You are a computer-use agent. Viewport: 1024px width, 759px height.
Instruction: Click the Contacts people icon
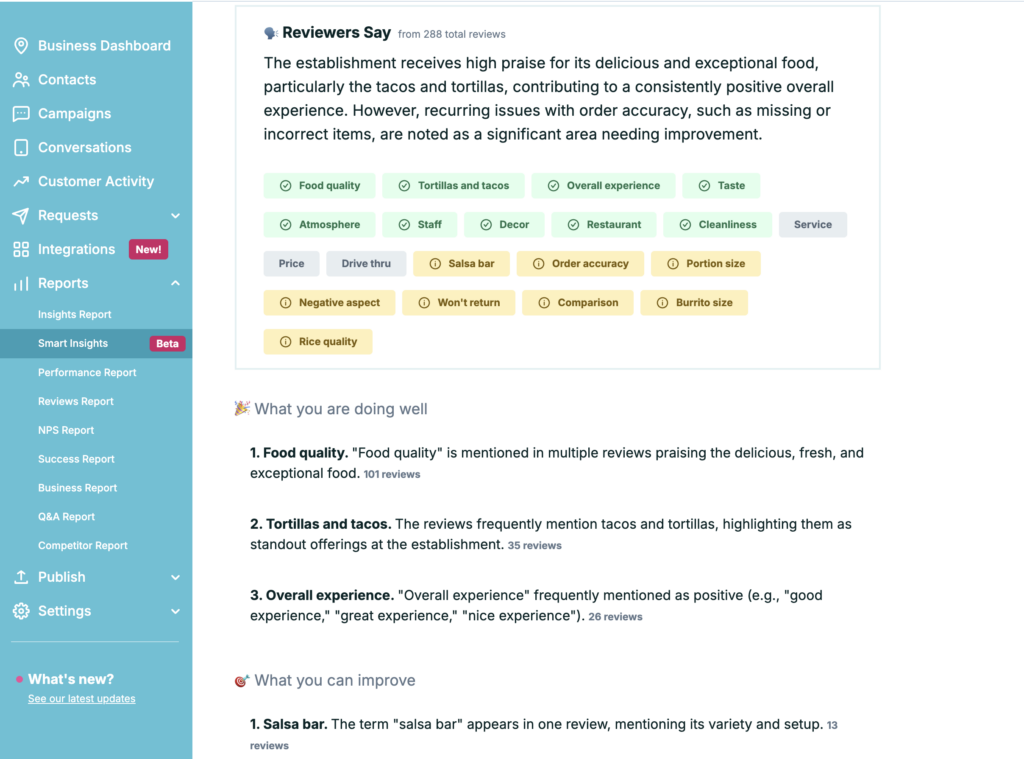pyautogui.click(x=21, y=80)
